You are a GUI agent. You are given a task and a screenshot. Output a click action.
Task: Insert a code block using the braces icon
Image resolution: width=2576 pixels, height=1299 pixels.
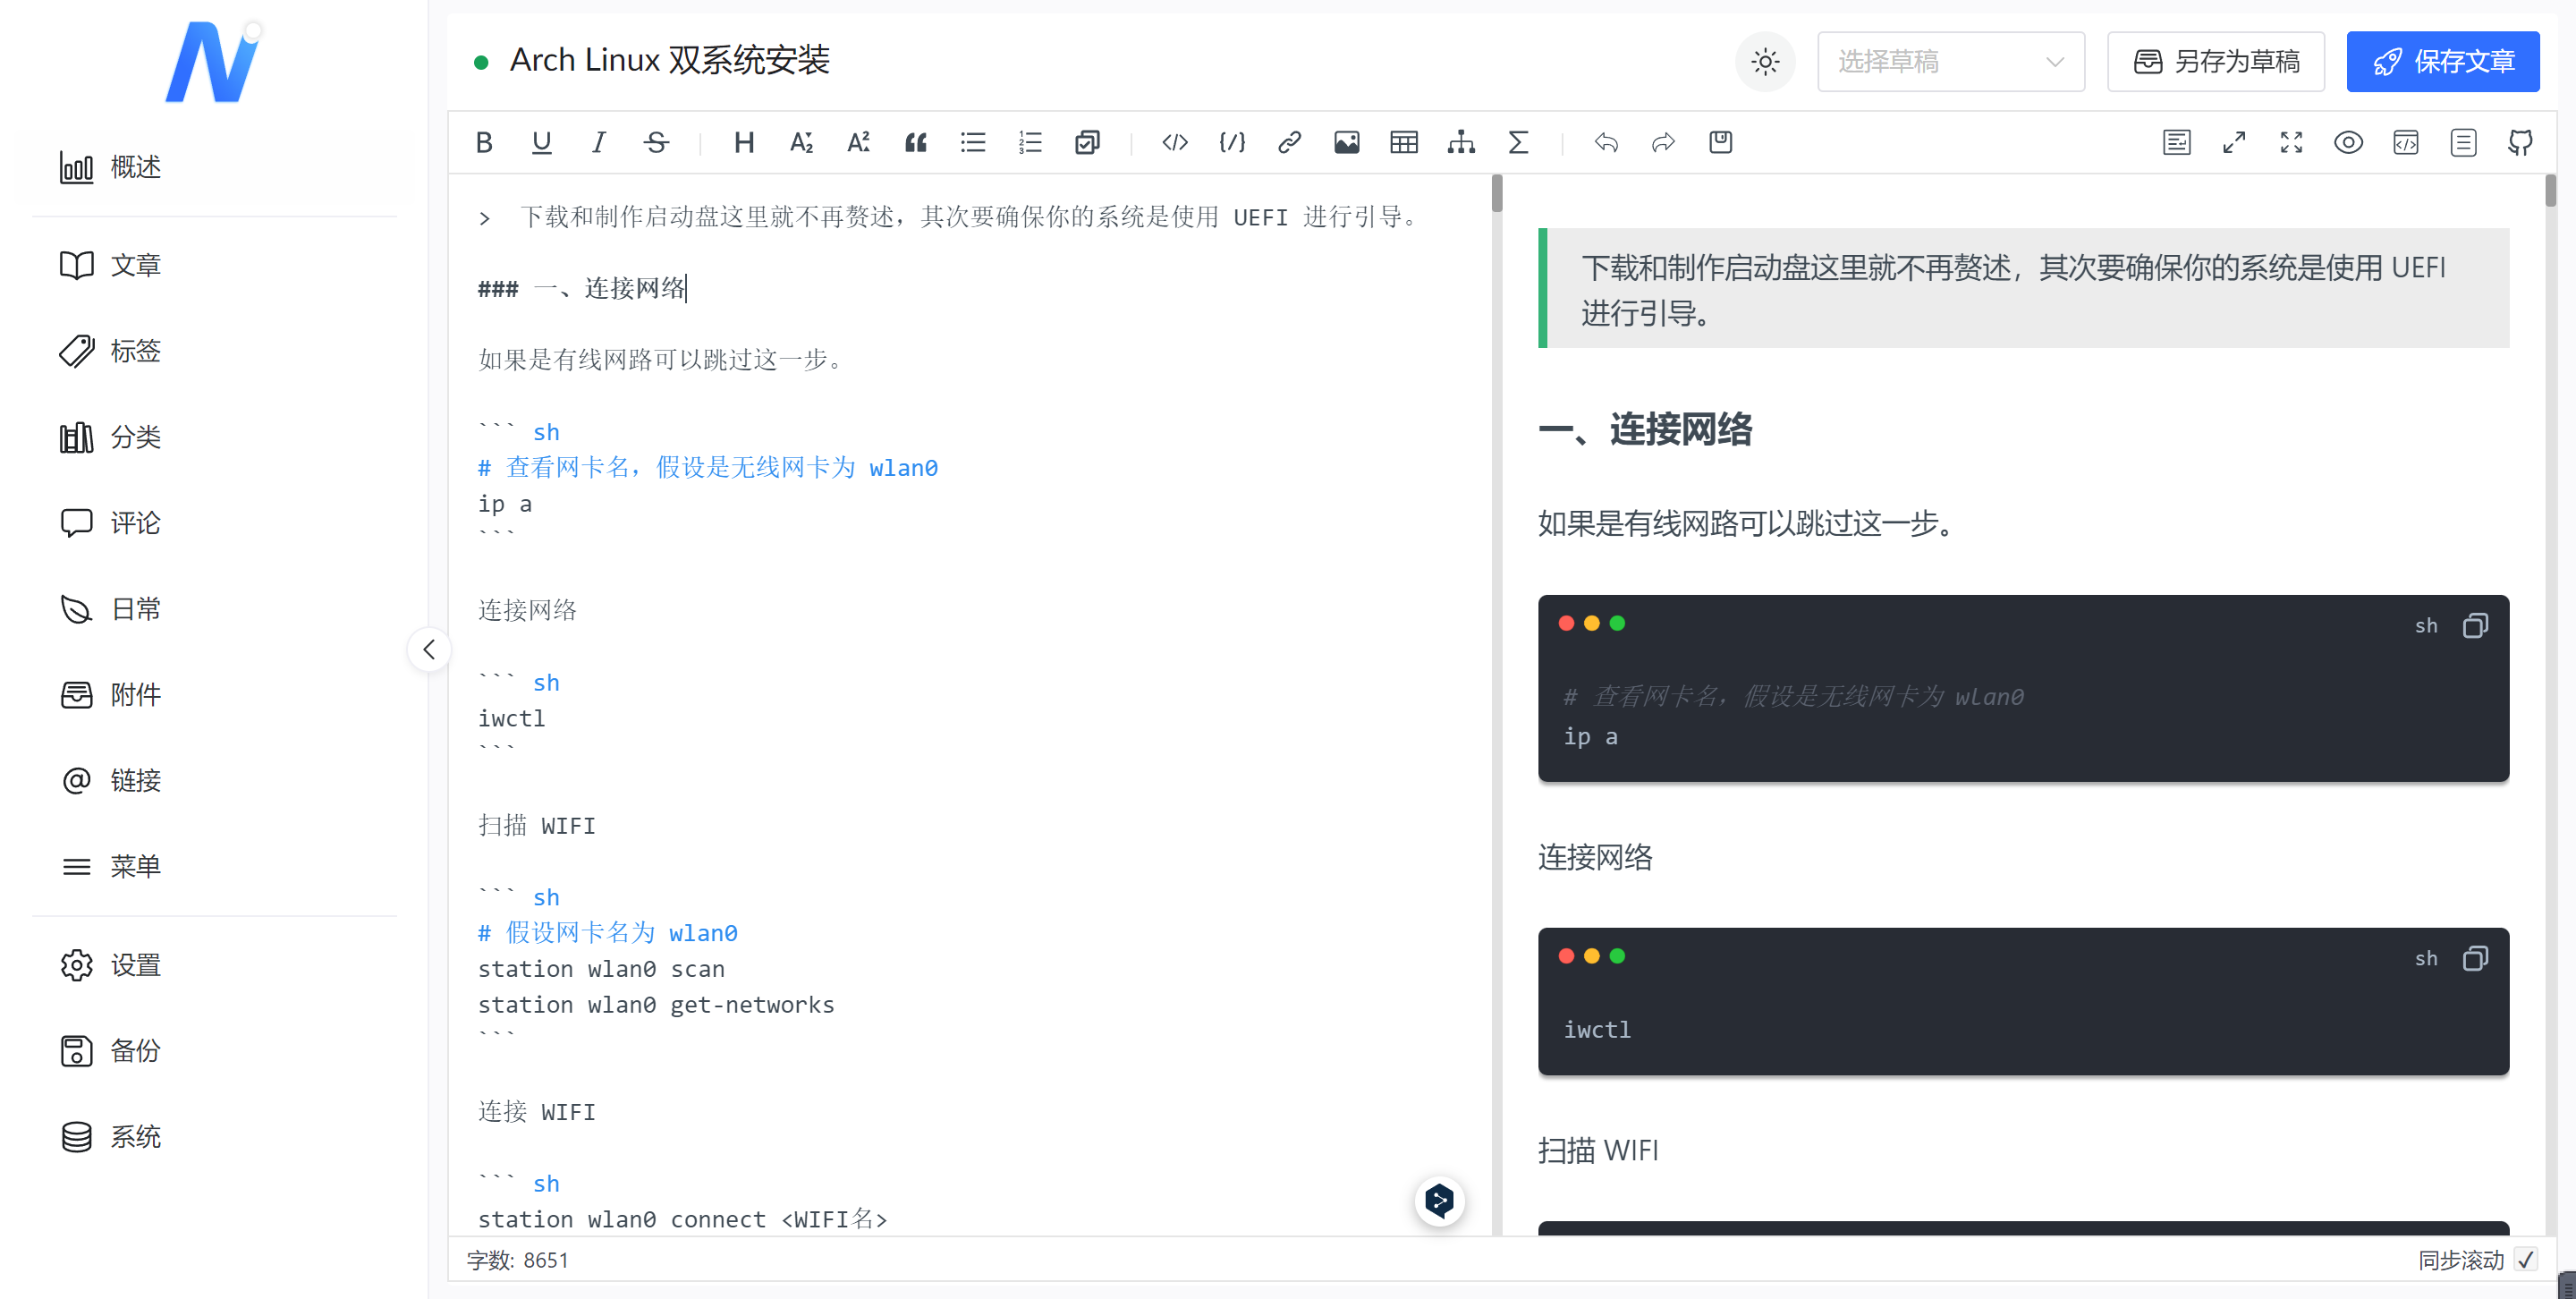pyautogui.click(x=1232, y=142)
